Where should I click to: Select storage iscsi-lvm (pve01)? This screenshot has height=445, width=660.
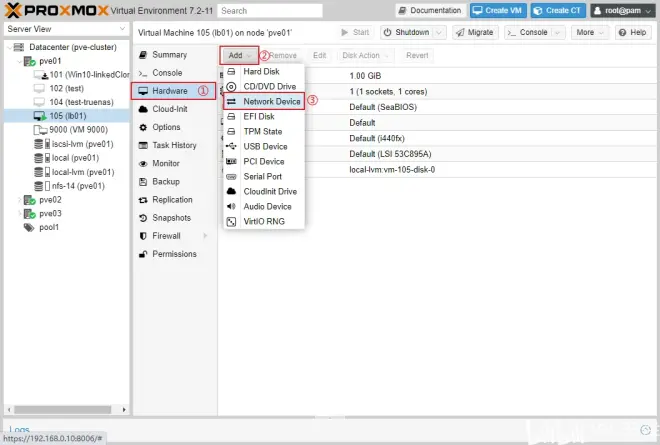point(67,144)
